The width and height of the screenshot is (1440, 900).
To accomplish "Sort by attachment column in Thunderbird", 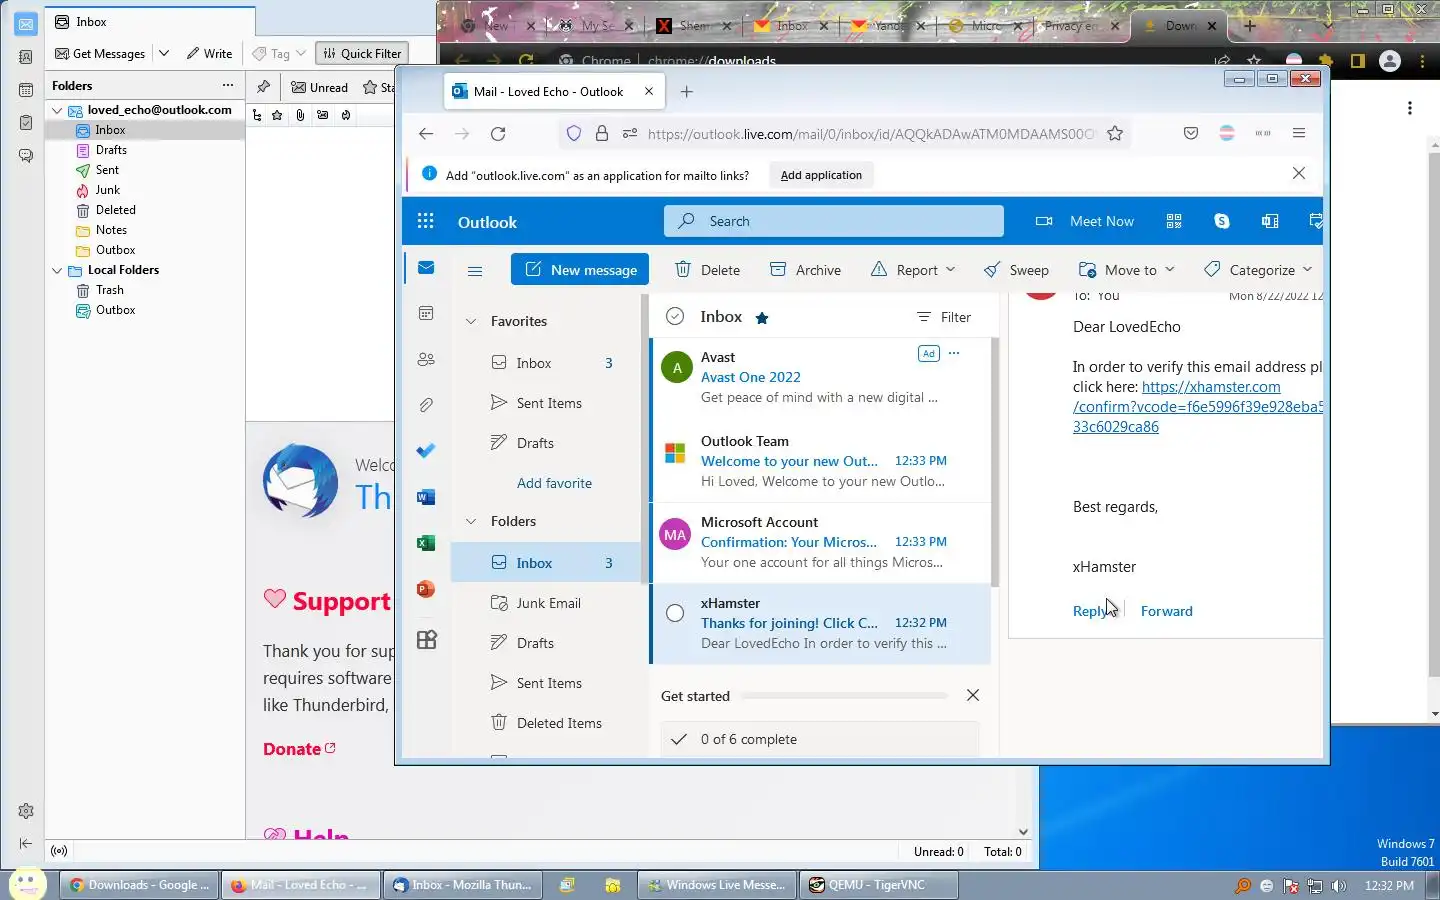I will [x=300, y=115].
